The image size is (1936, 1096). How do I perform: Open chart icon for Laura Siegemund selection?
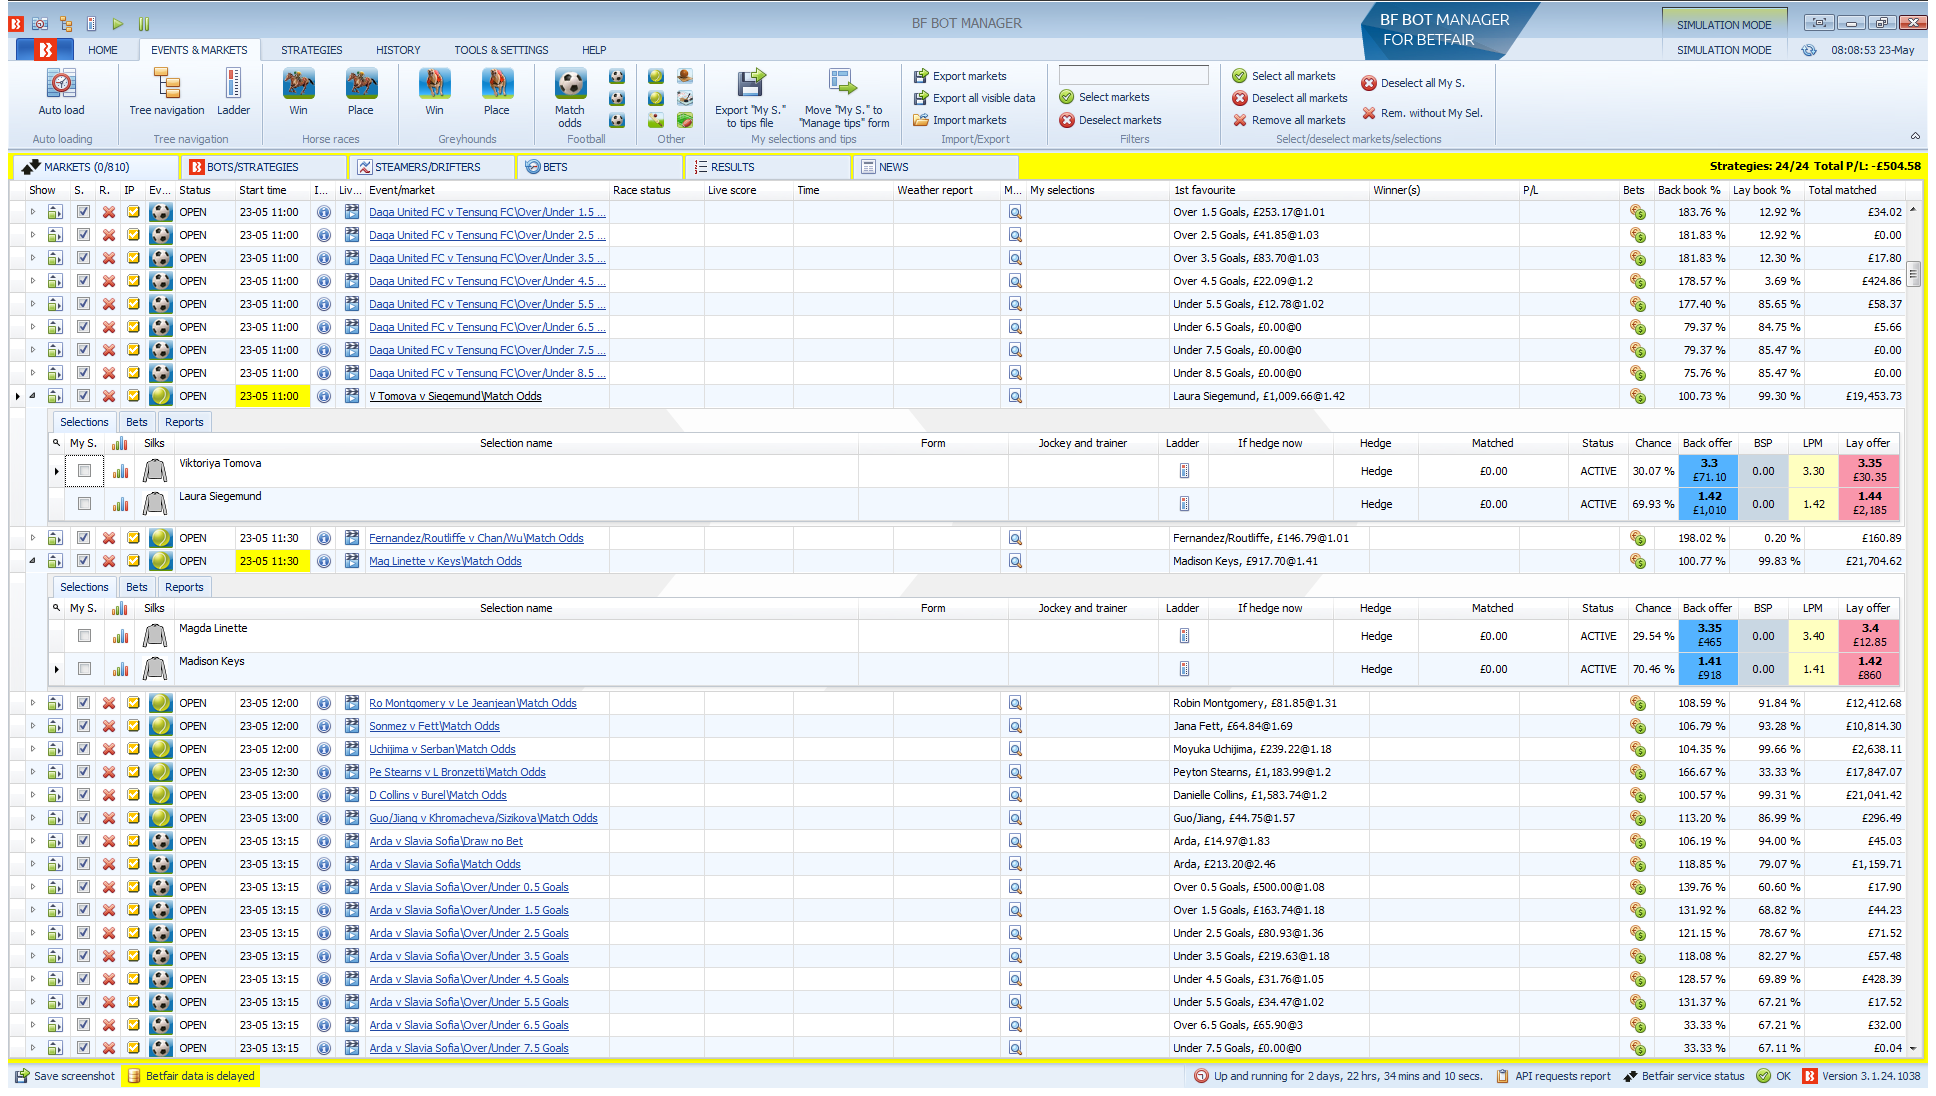tap(121, 504)
